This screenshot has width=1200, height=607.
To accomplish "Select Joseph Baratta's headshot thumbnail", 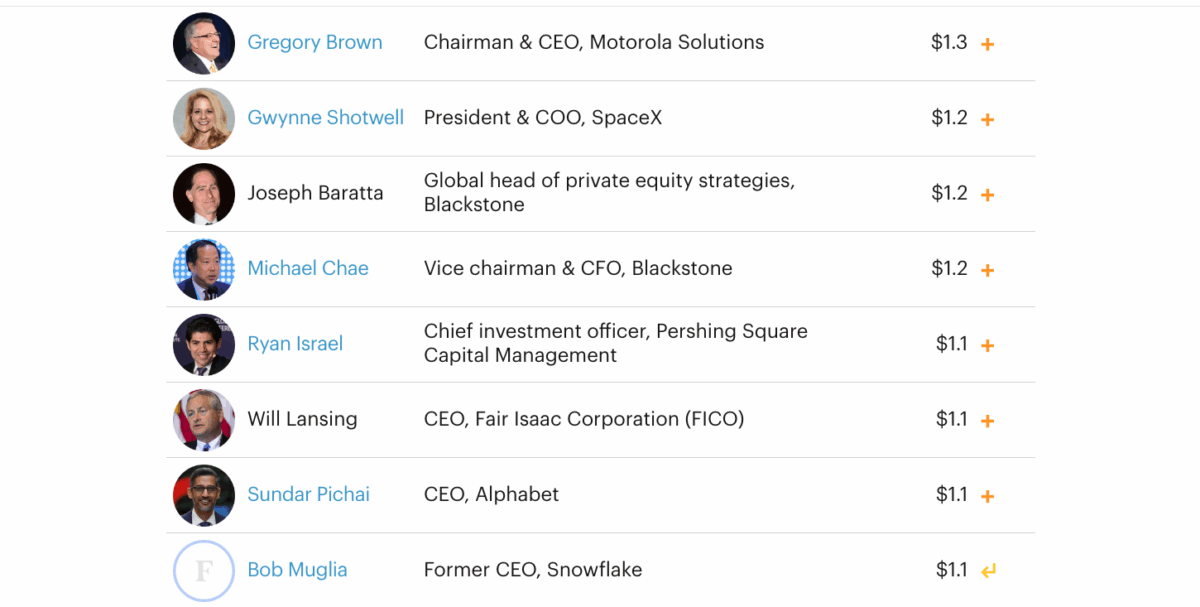I will pos(204,194).
